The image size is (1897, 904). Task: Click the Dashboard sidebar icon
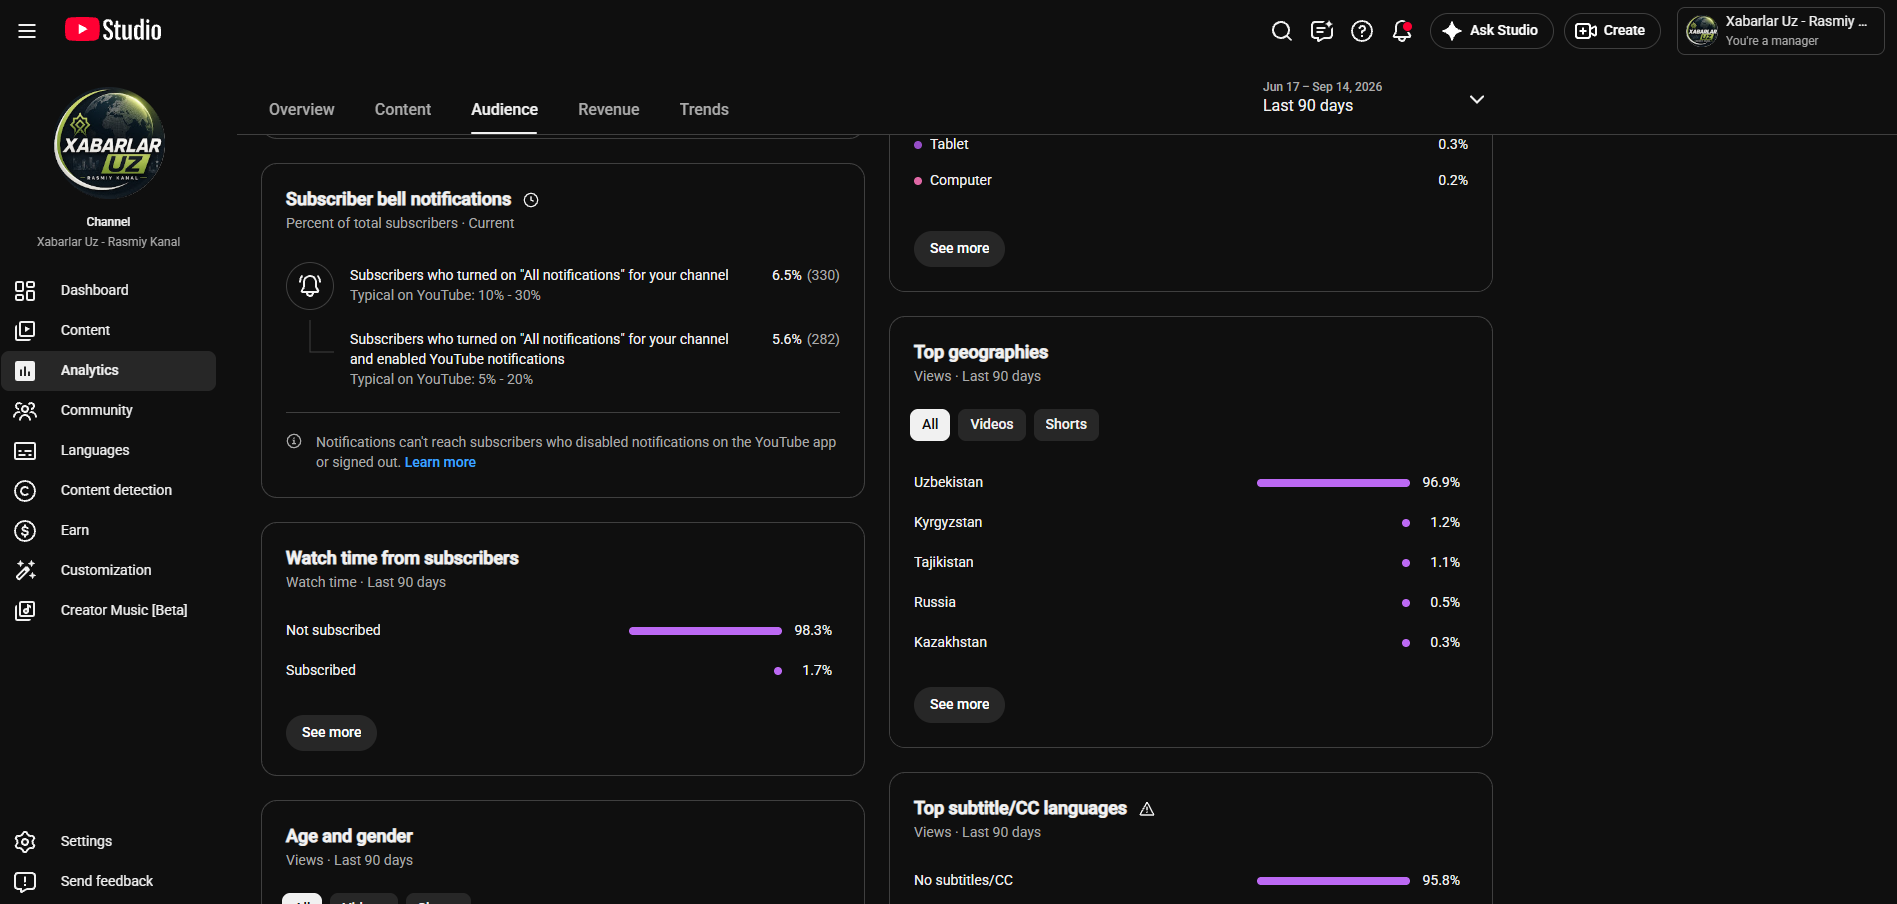(x=25, y=291)
